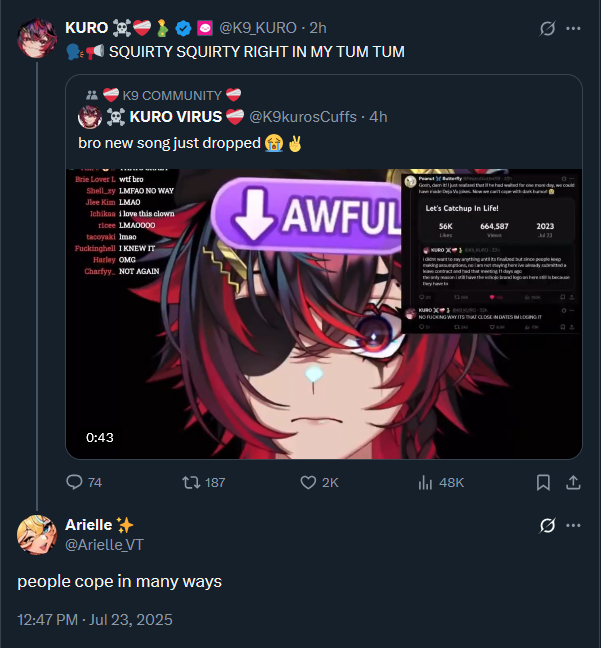Image resolution: width=601 pixels, height=648 pixels.
Task: View analytics bar icon showing 48K
Action: (425, 482)
